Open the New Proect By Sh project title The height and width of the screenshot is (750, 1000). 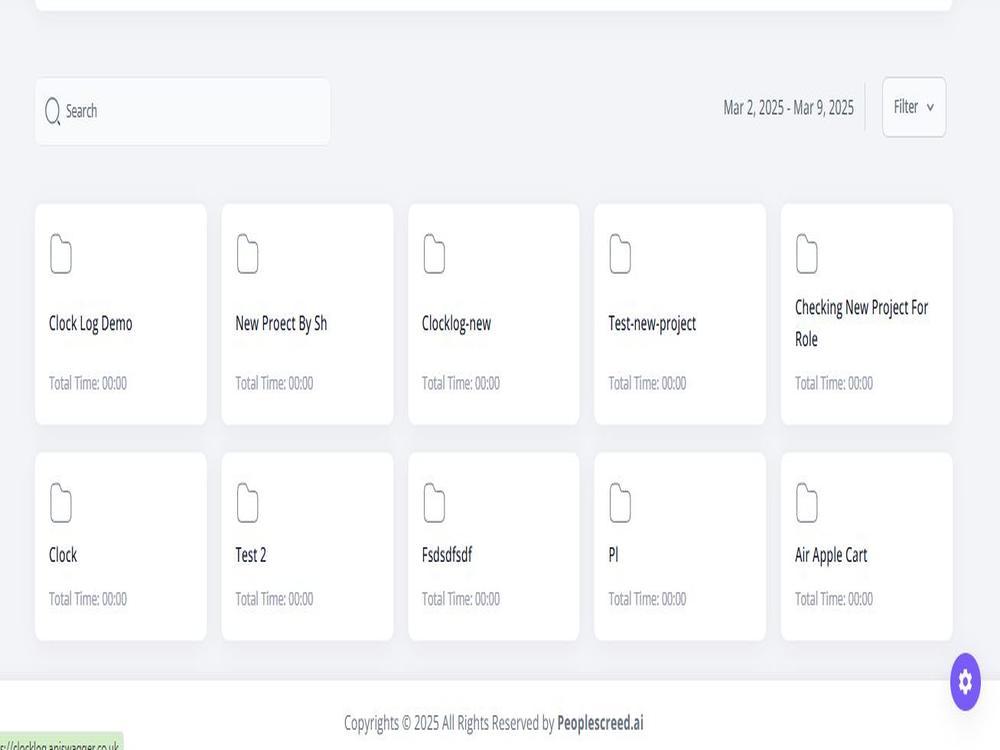(281, 323)
